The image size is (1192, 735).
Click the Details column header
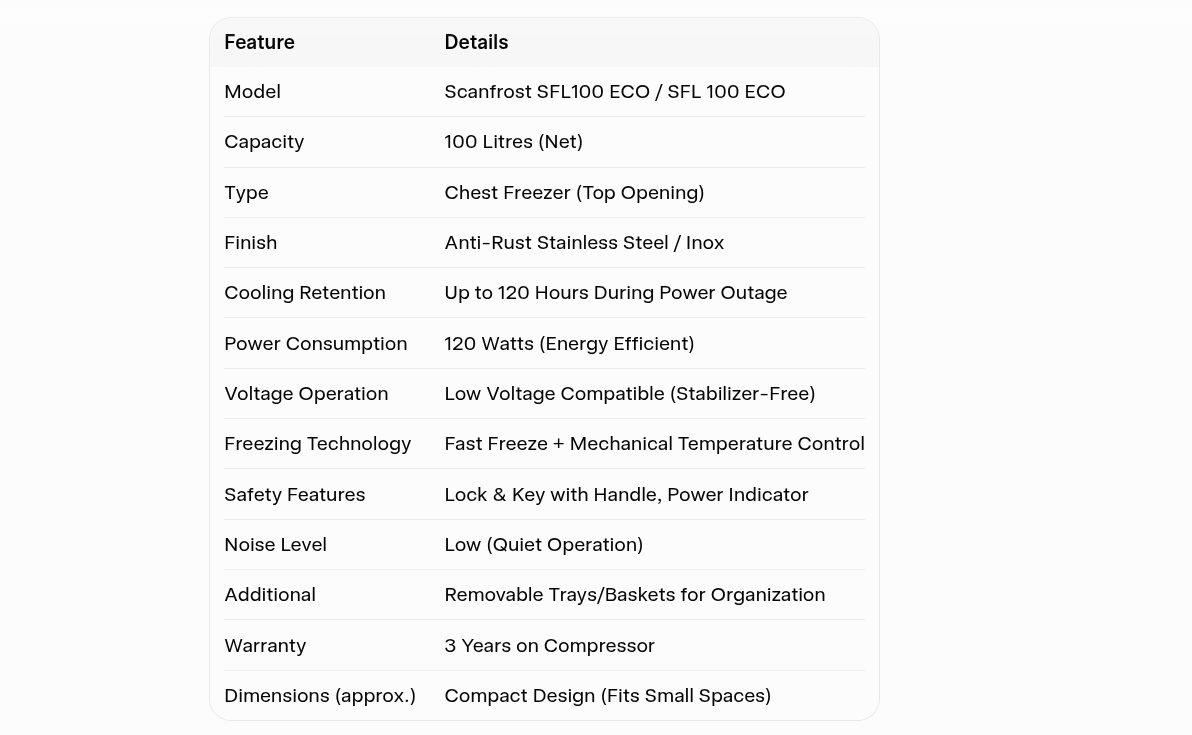coord(476,42)
